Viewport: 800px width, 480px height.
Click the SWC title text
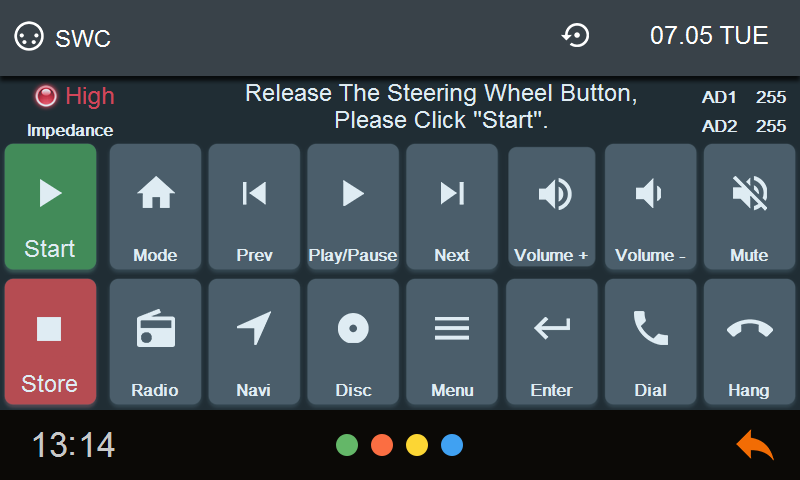pos(83,38)
